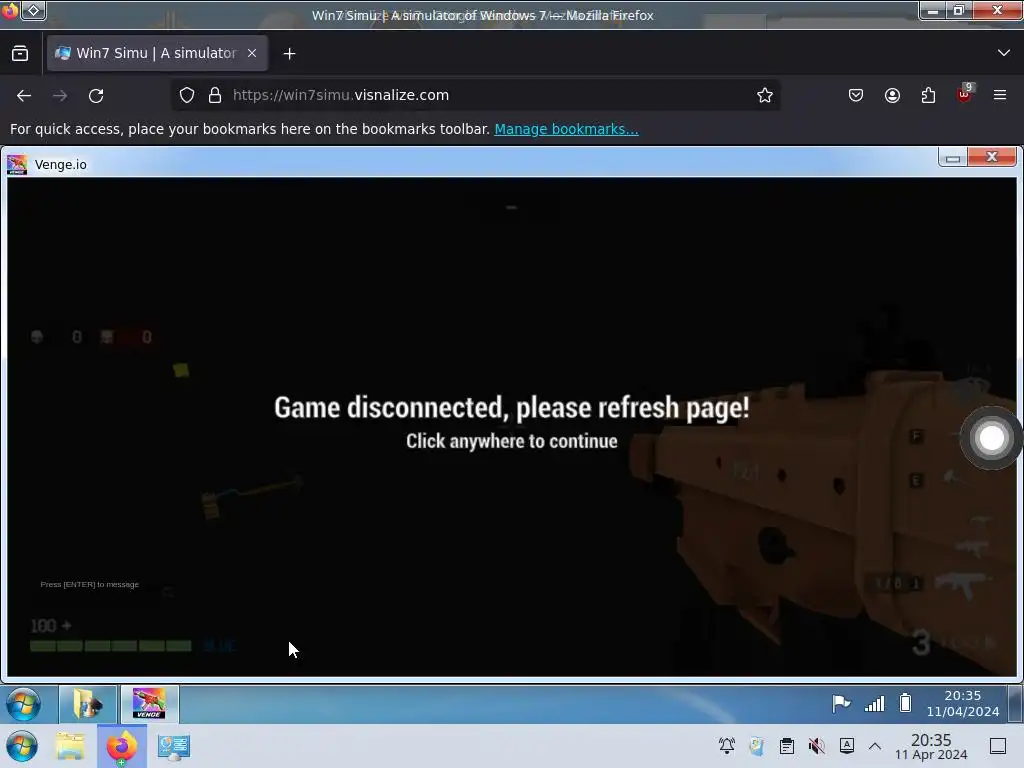Viewport: 1024px width, 768px height.
Task: Open the simulated Action Center flag
Action: 841,704
